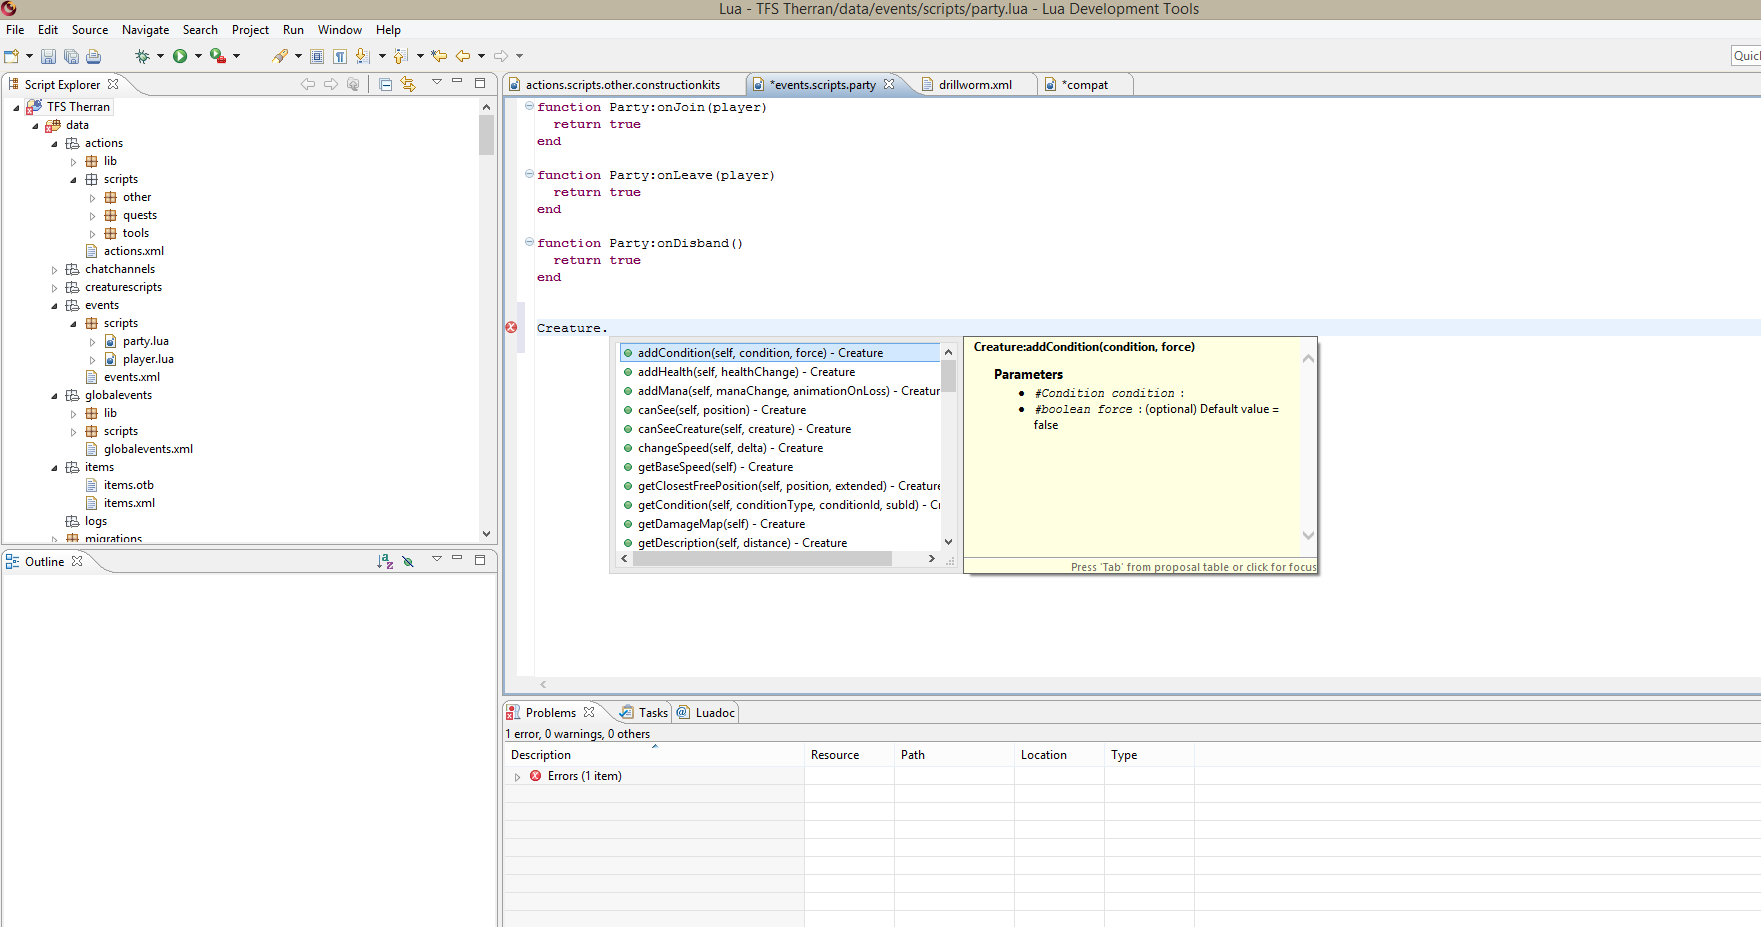This screenshot has height=927, width=1761.
Task: Open the Search dropdown arrow
Action: [298, 56]
